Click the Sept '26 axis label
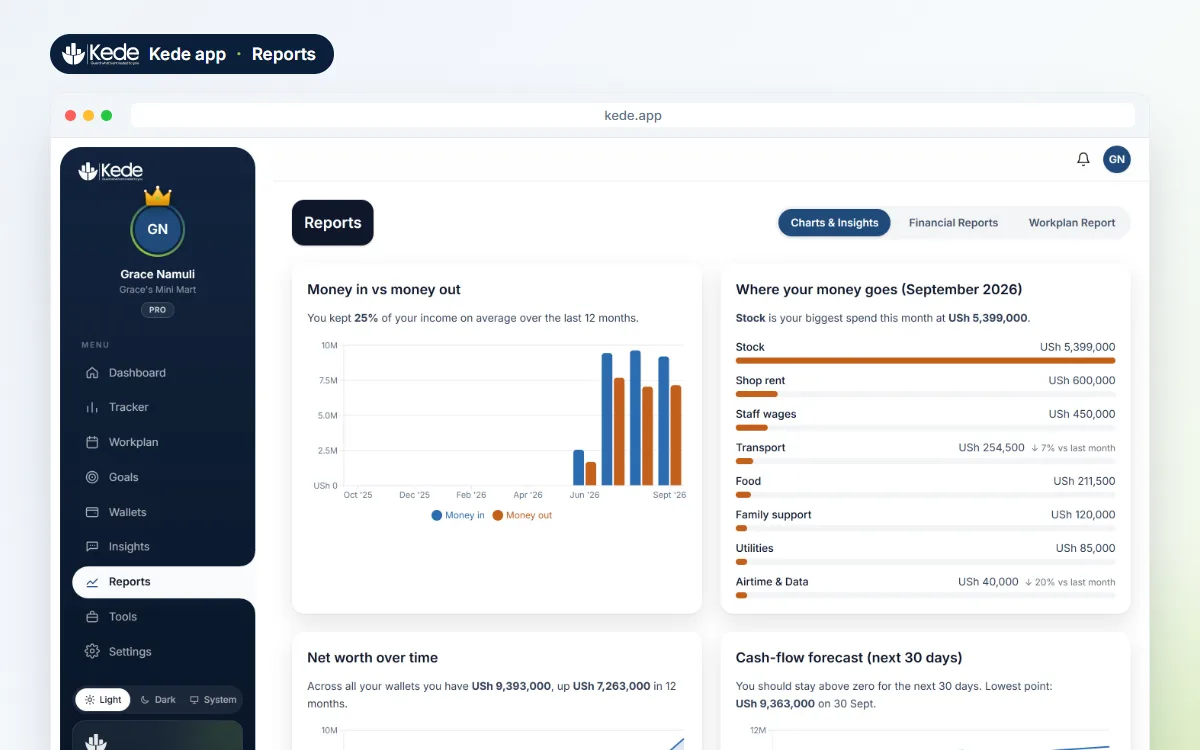1200x750 pixels. point(669,495)
